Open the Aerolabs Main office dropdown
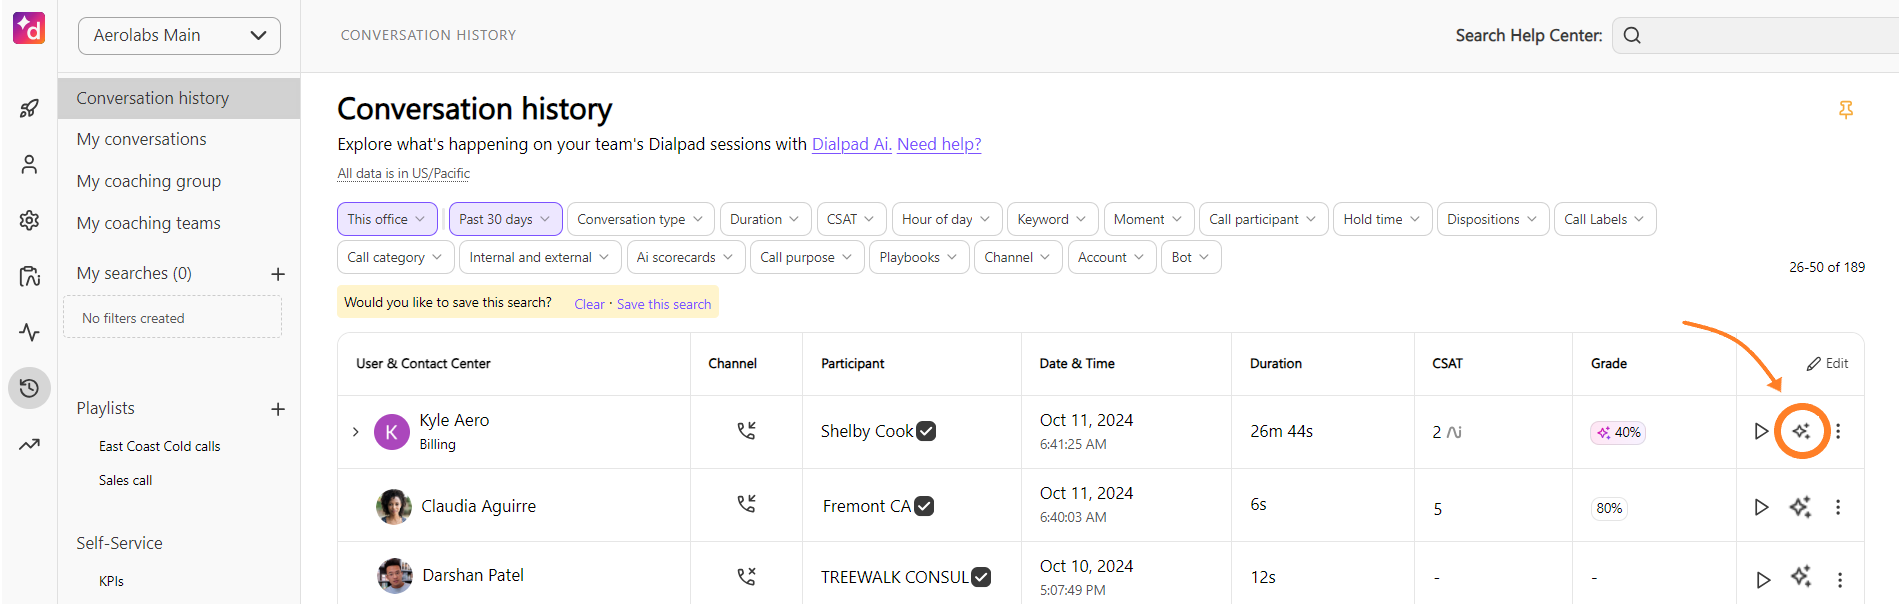The width and height of the screenshot is (1900, 604). tap(179, 35)
